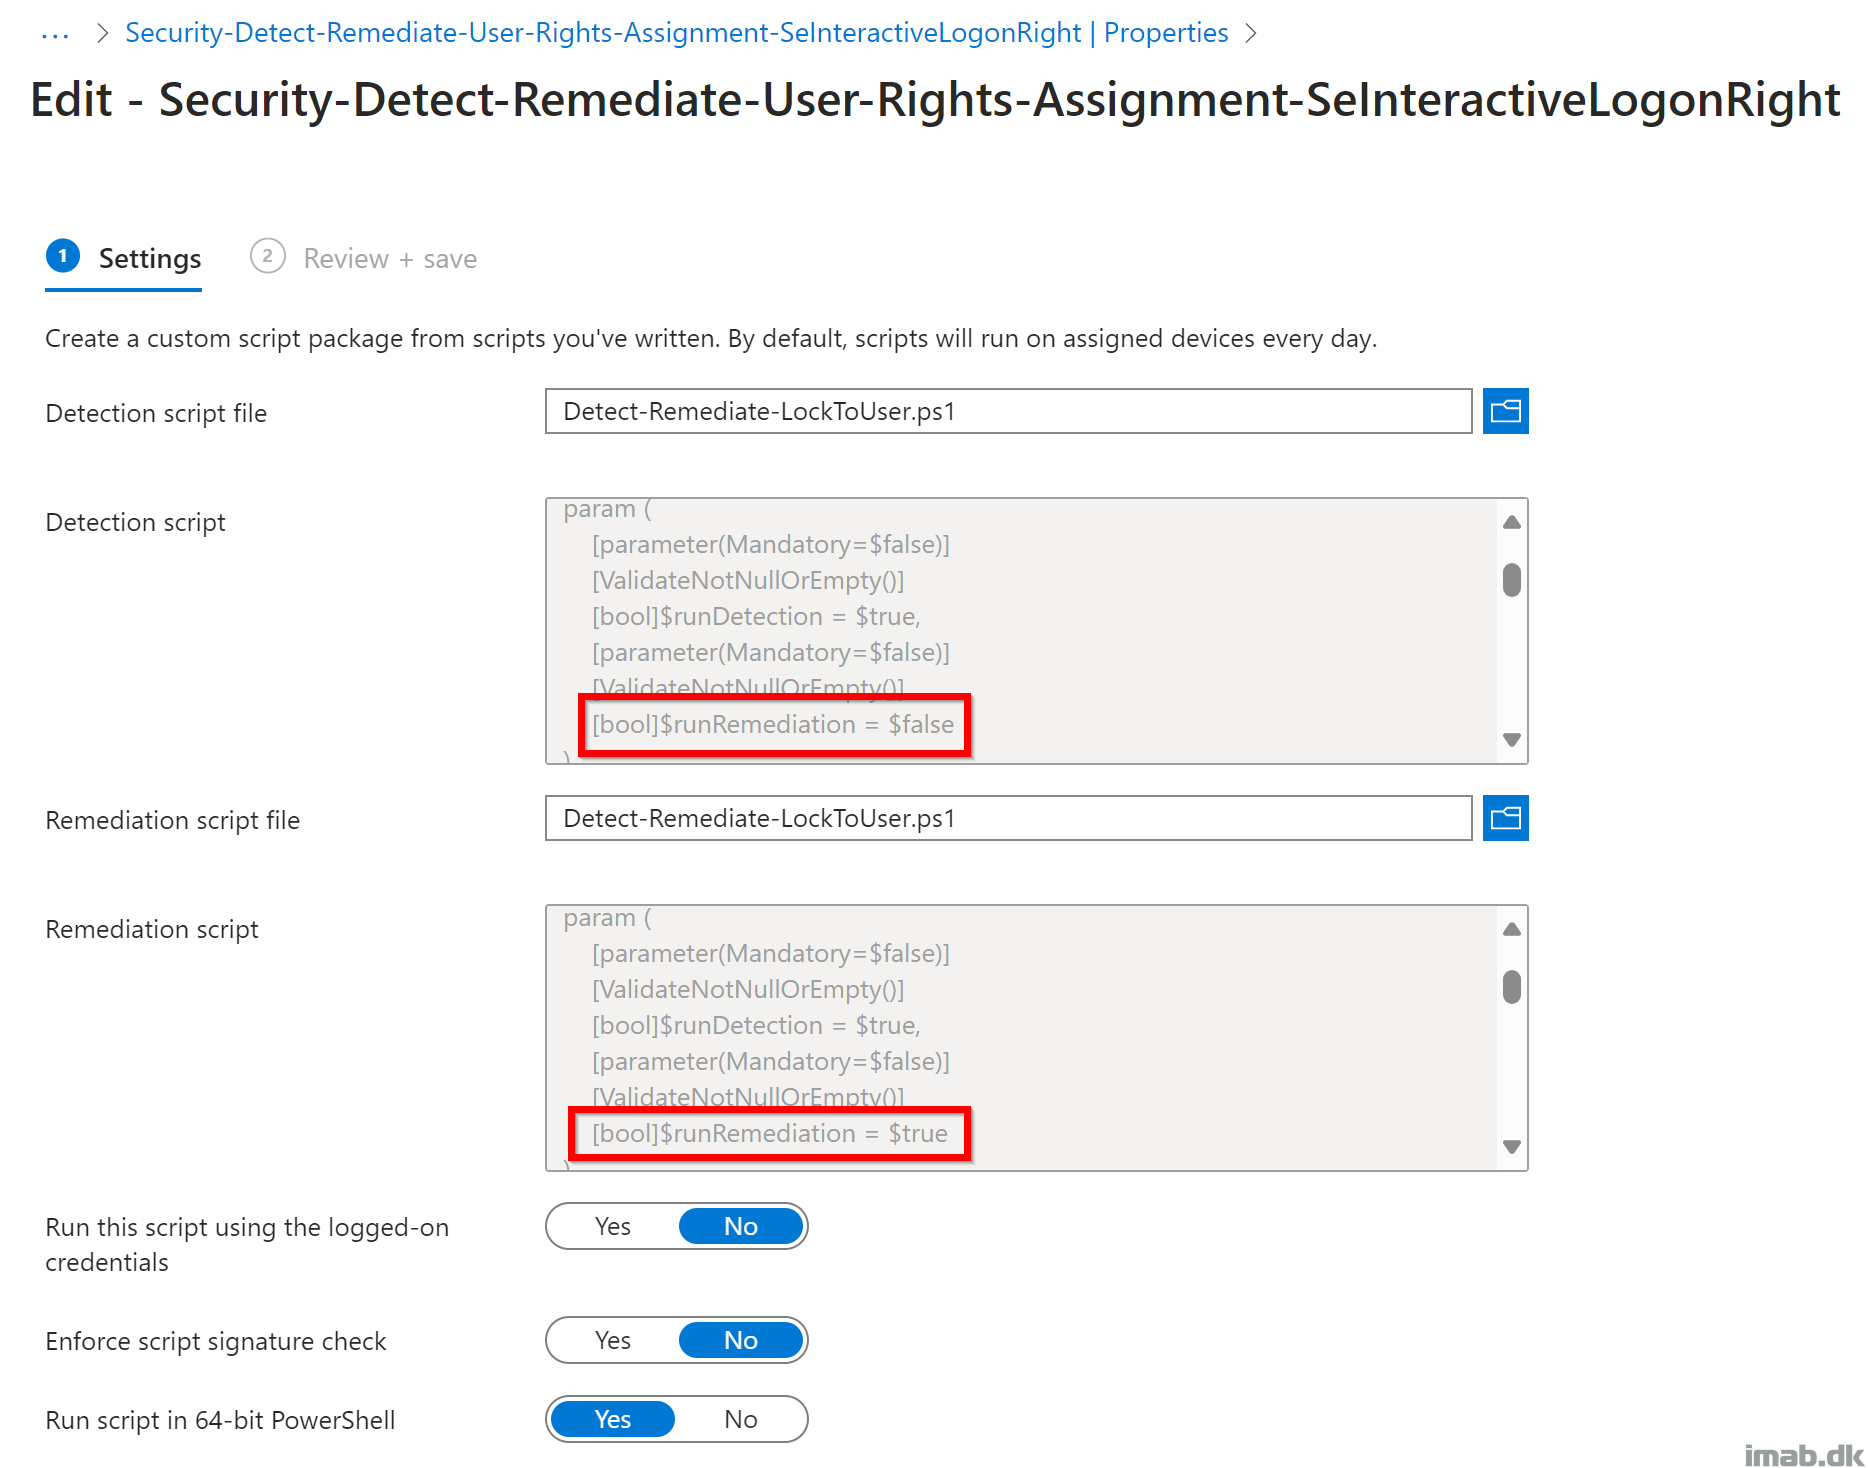Screen dimensions: 1868x1468
Task: Expand the chevron after the breadcrumb ellipsis
Action: pos(102,34)
